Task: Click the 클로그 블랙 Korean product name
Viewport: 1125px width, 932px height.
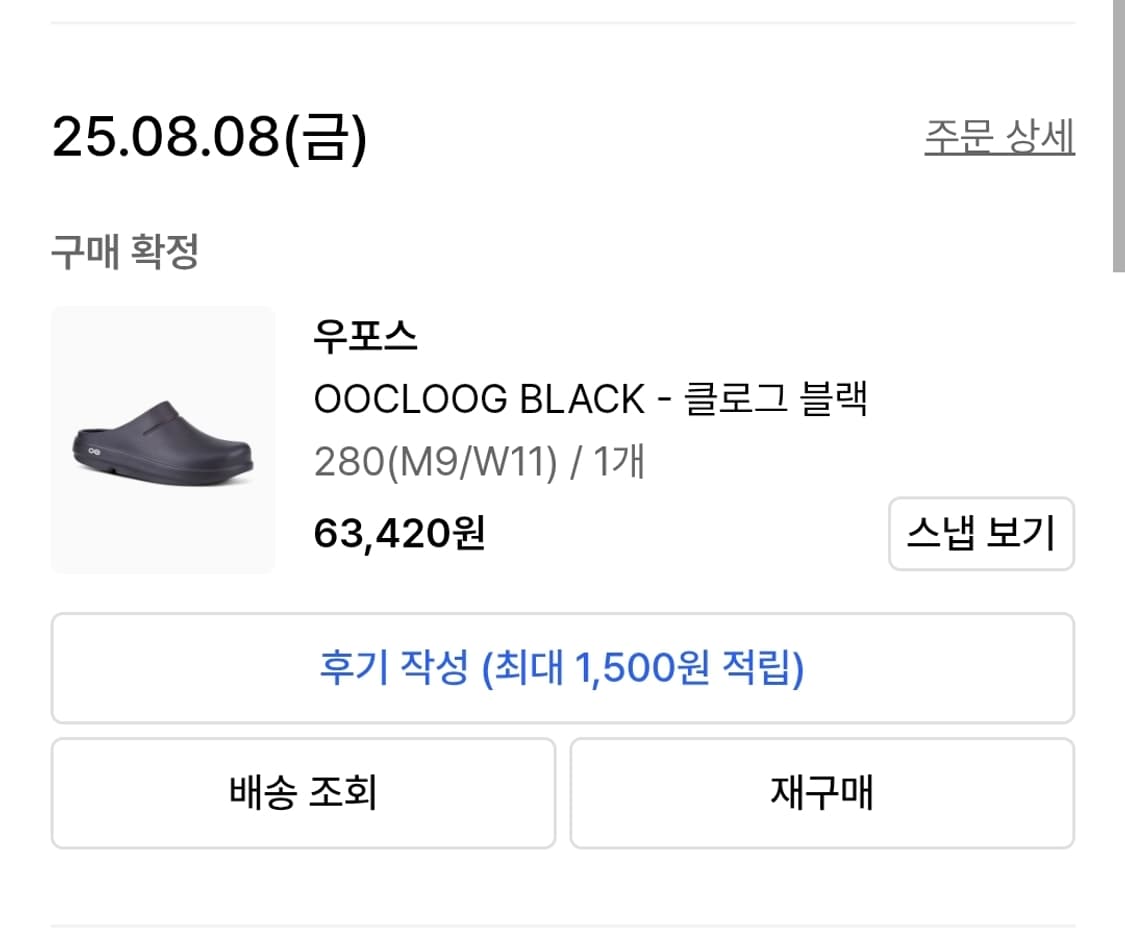Action: point(775,399)
